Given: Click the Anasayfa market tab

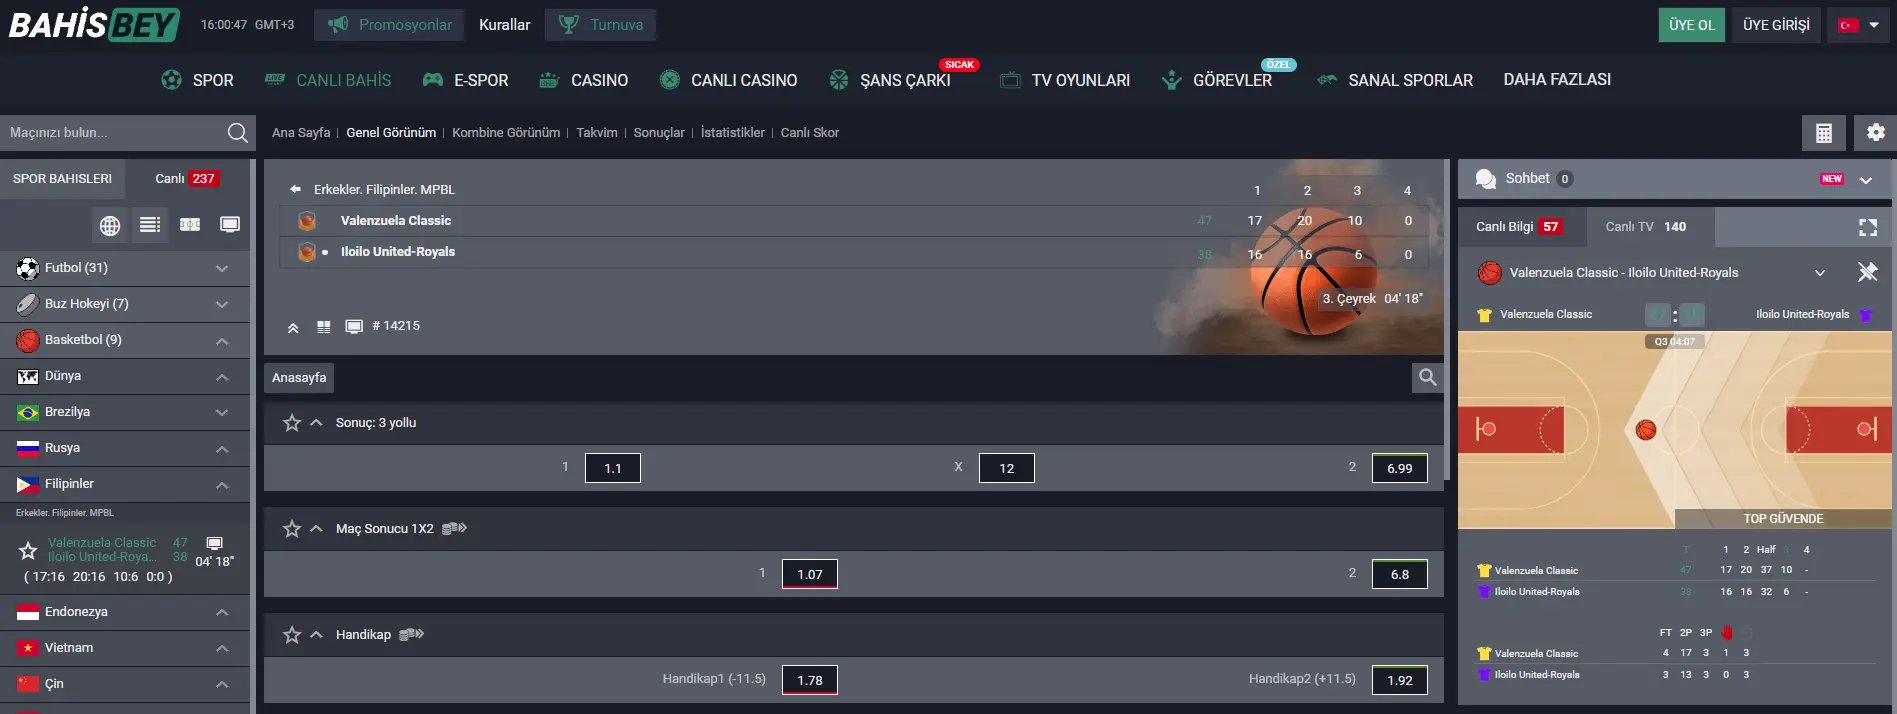Looking at the screenshot, I should (299, 377).
